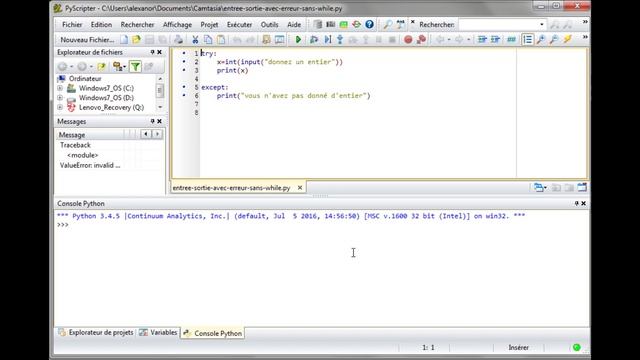
Task: Click the status bar green indicator light
Action: click(x=576, y=347)
